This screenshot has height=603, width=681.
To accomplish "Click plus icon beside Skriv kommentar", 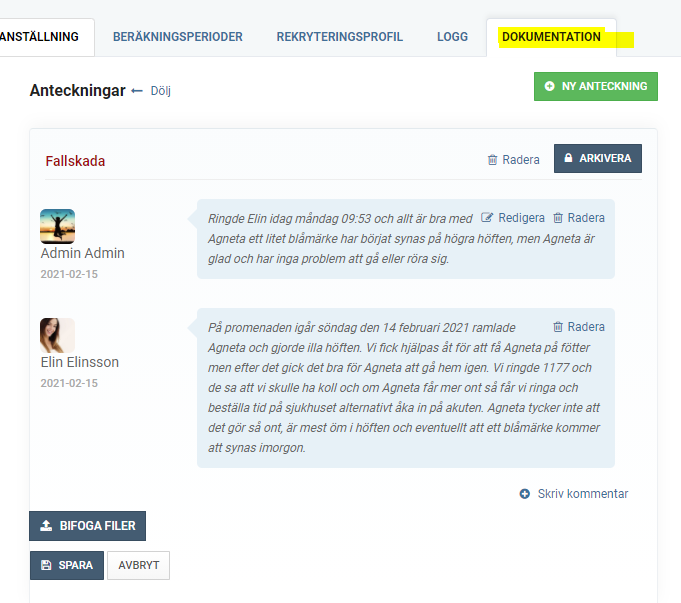I will point(525,494).
